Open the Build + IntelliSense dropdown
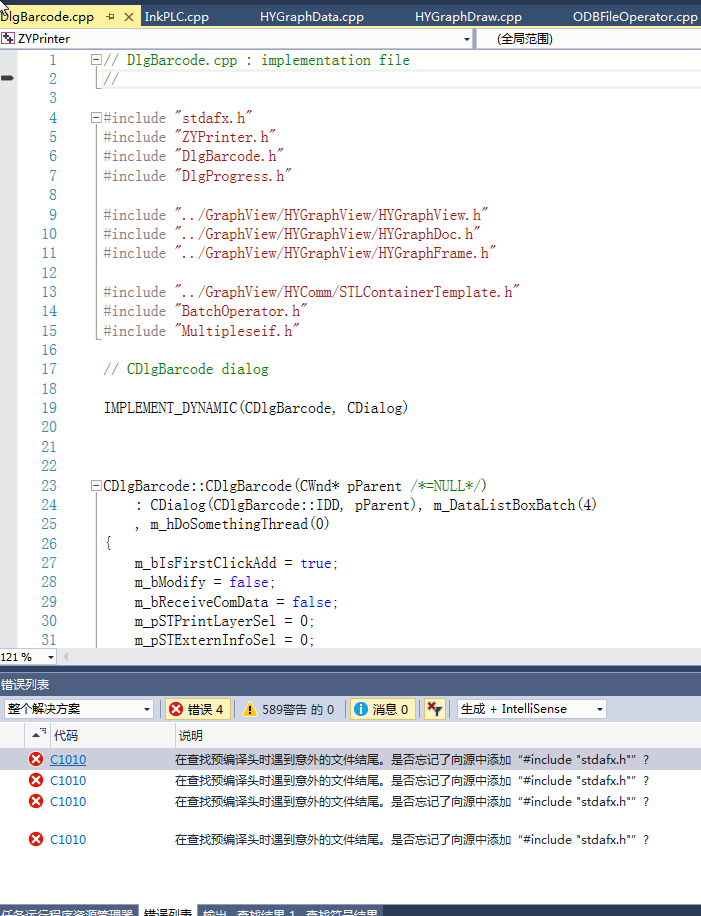 coord(600,709)
